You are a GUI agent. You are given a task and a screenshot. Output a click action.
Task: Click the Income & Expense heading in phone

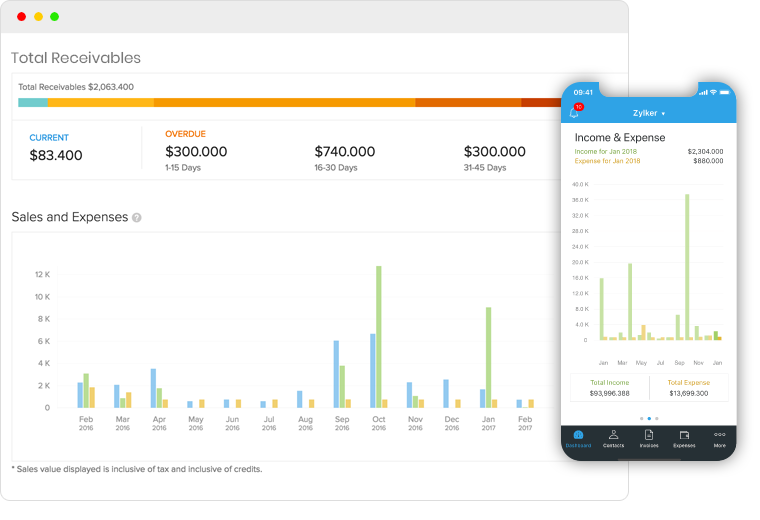tap(620, 138)
